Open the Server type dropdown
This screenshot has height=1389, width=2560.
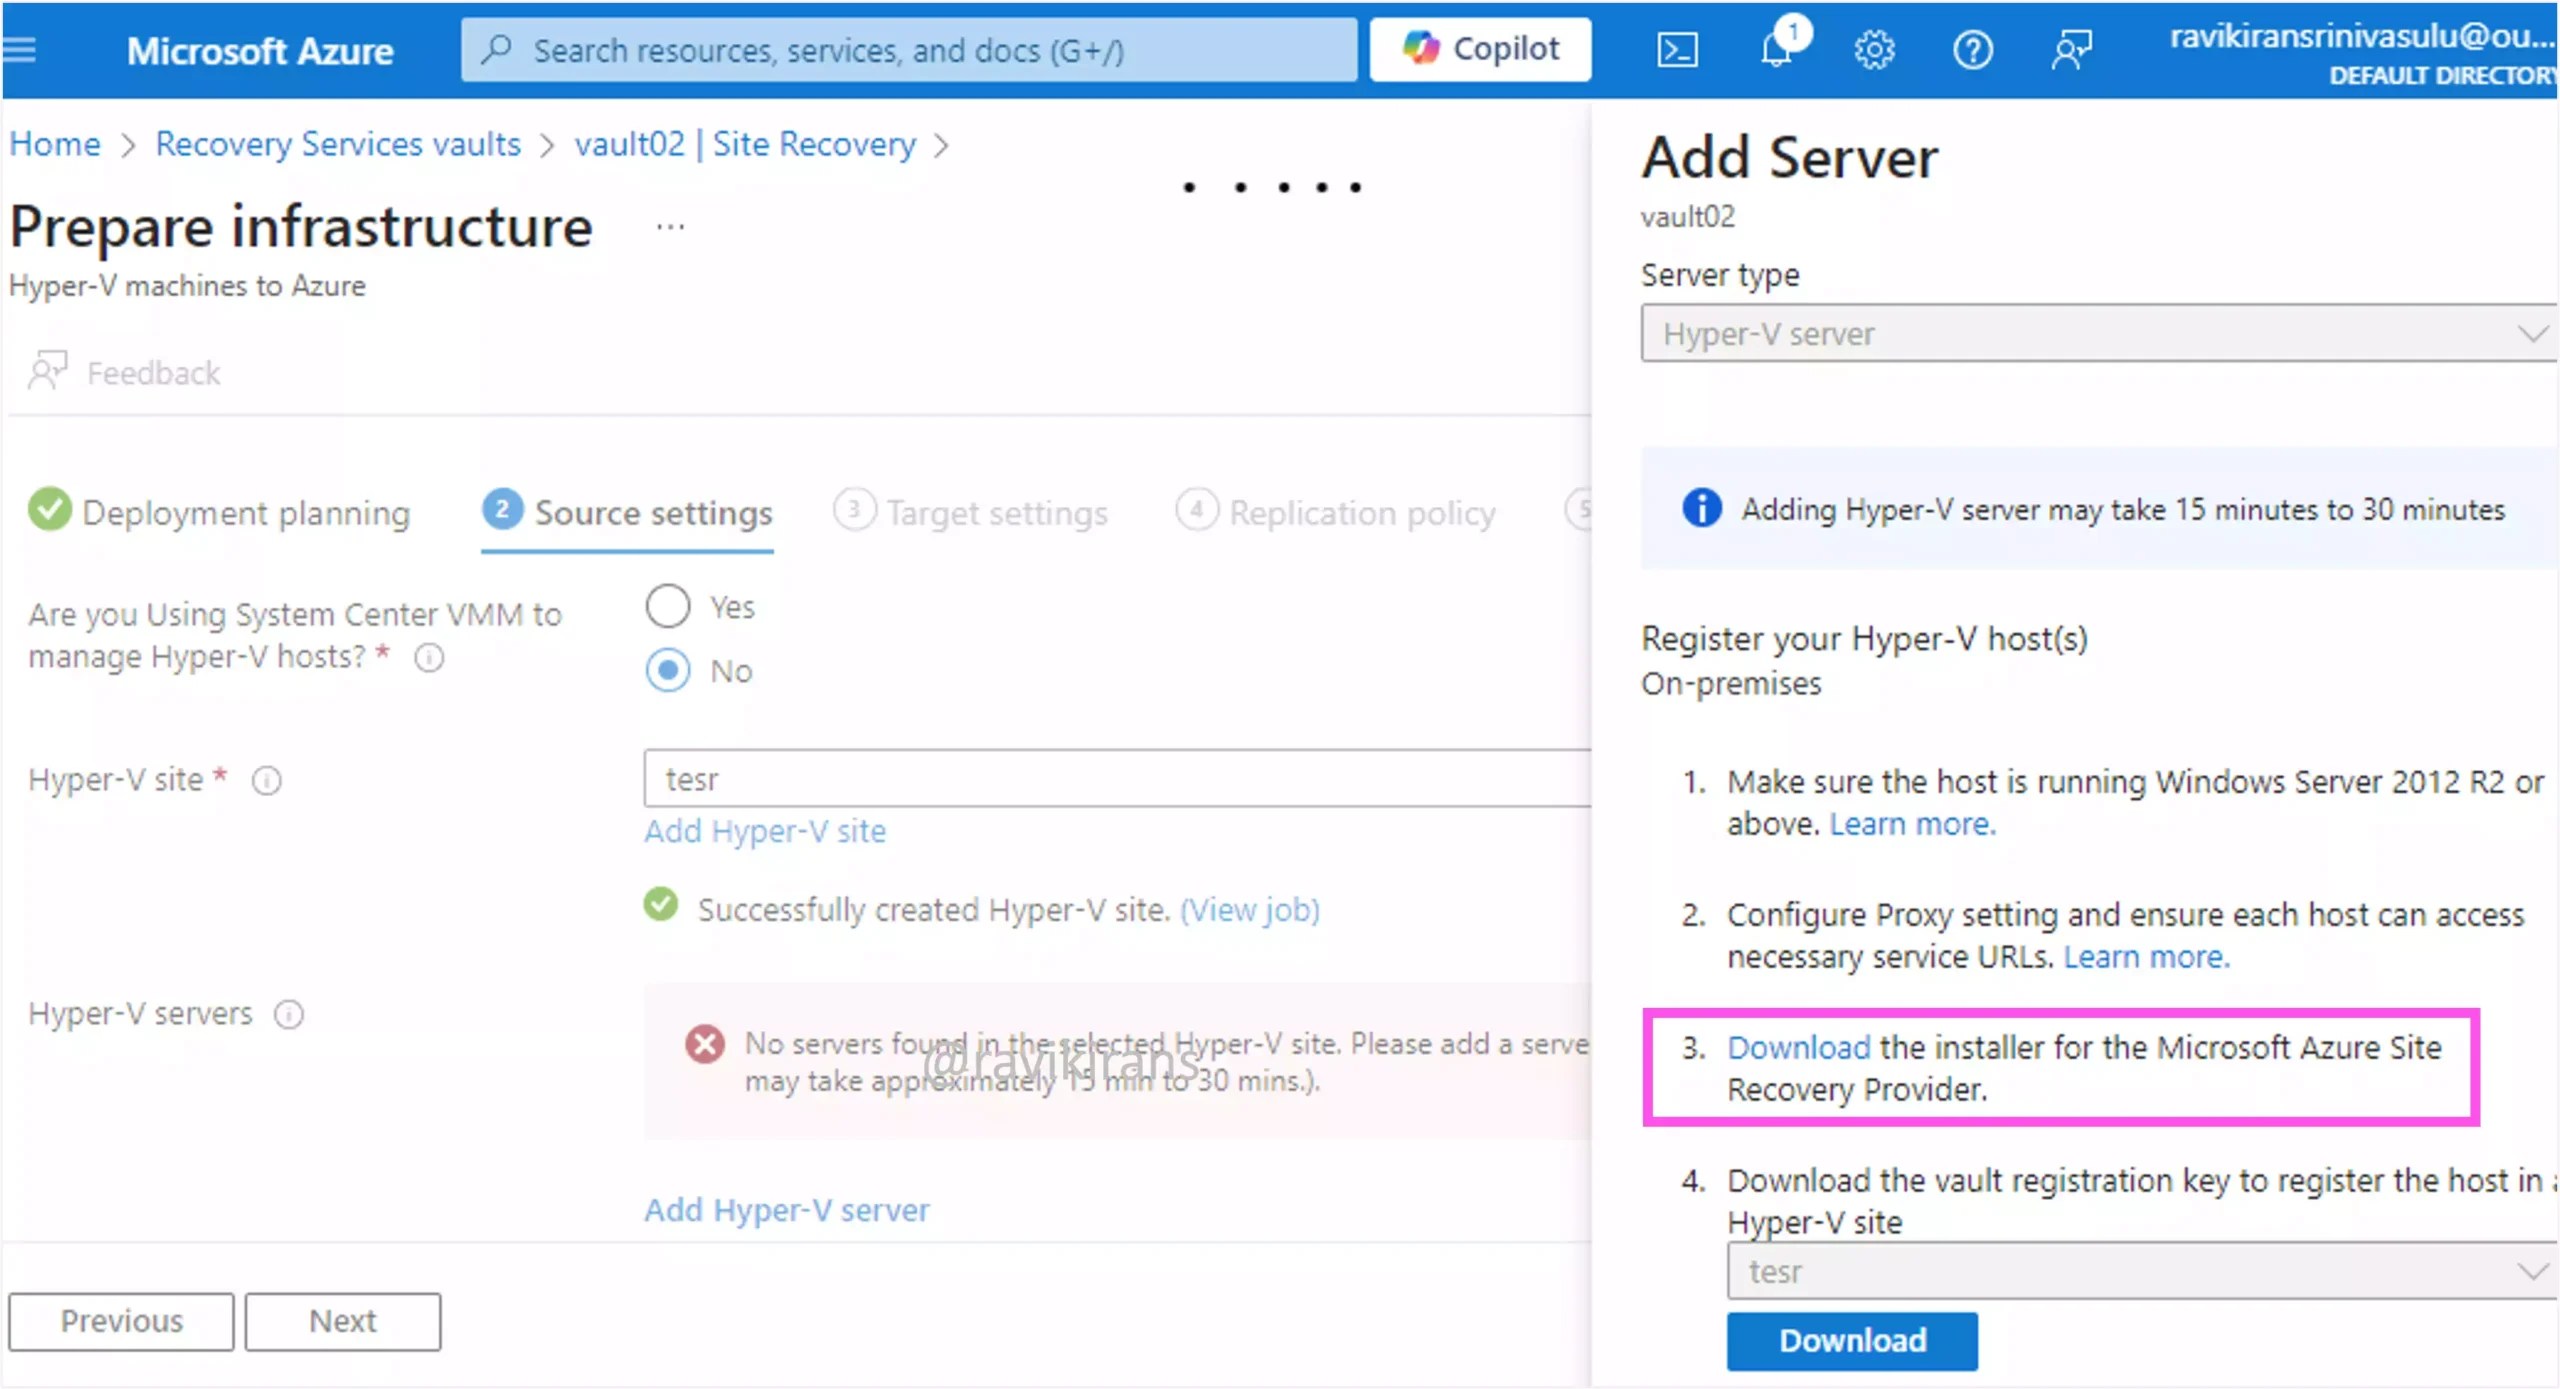point(2098,333)
